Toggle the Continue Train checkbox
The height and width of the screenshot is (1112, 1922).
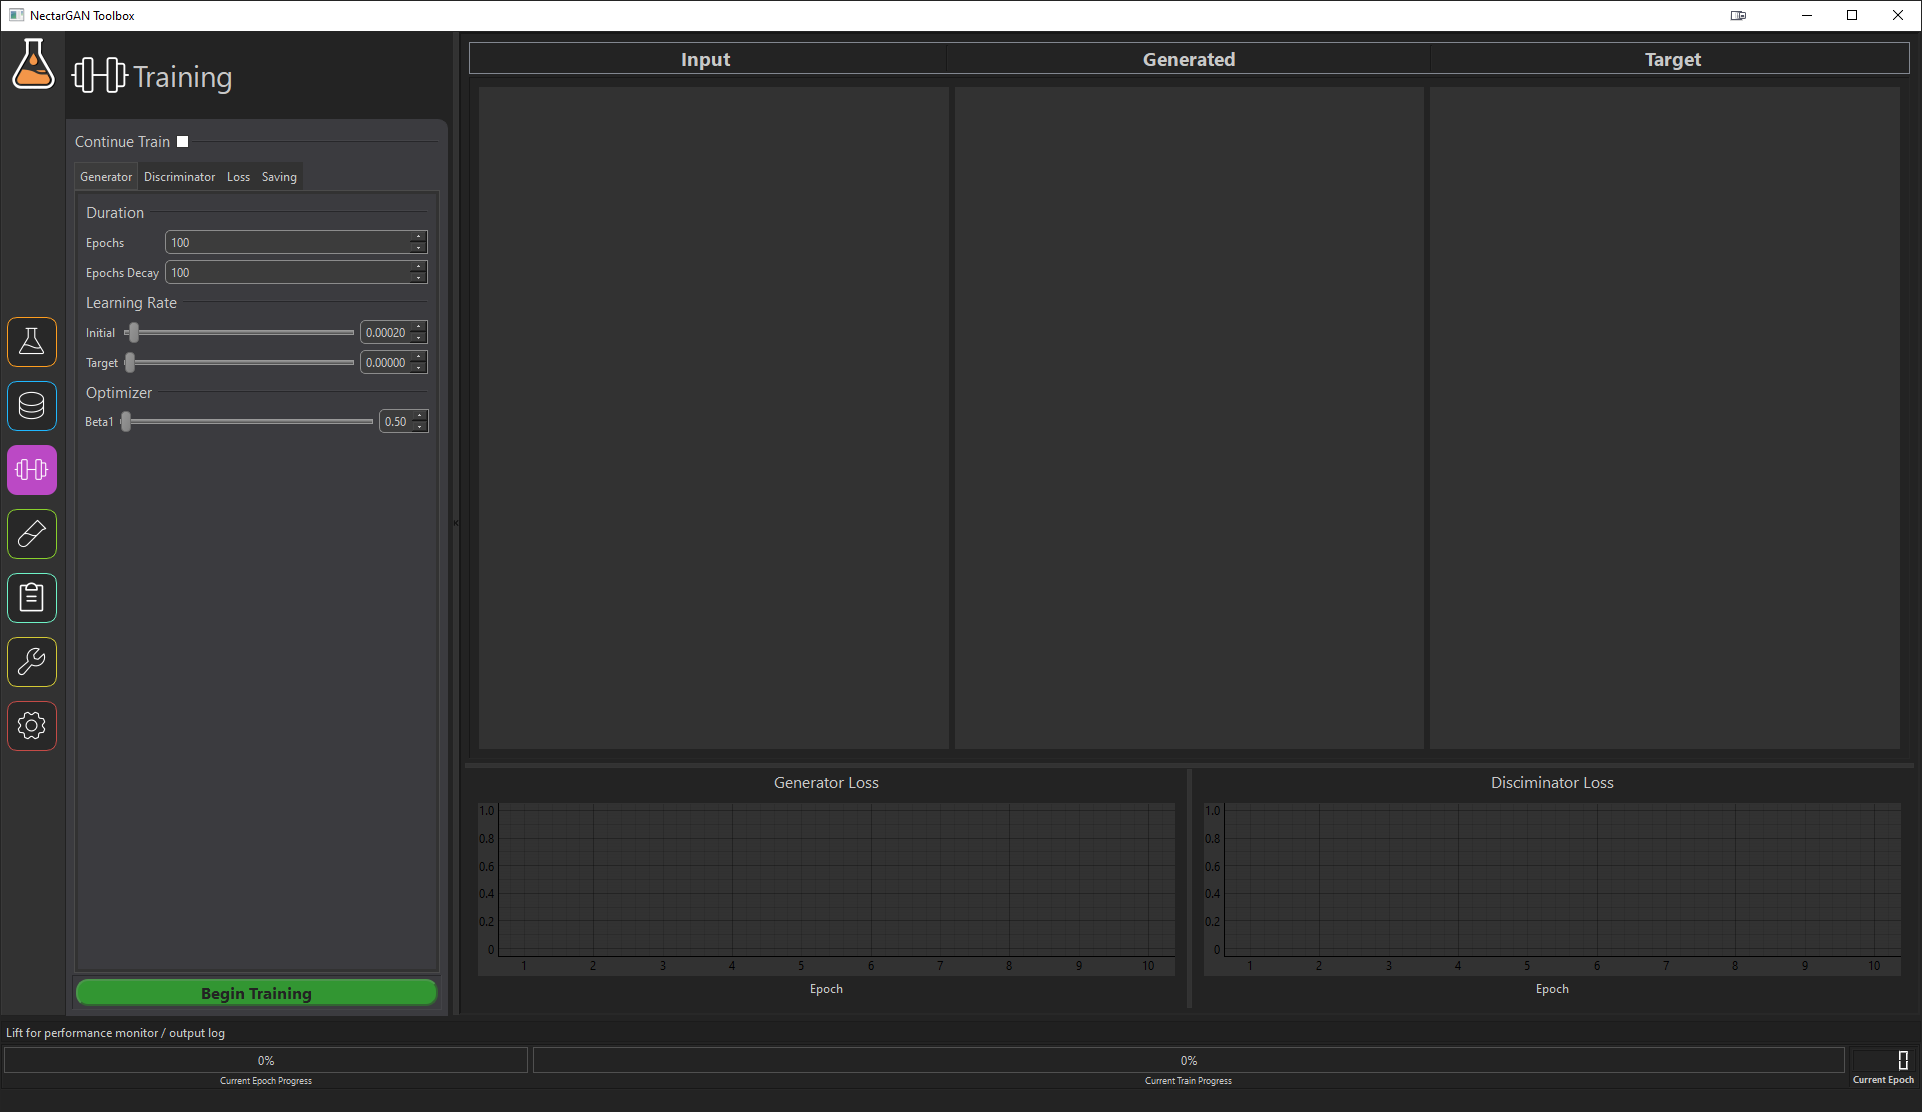(183, 142)
